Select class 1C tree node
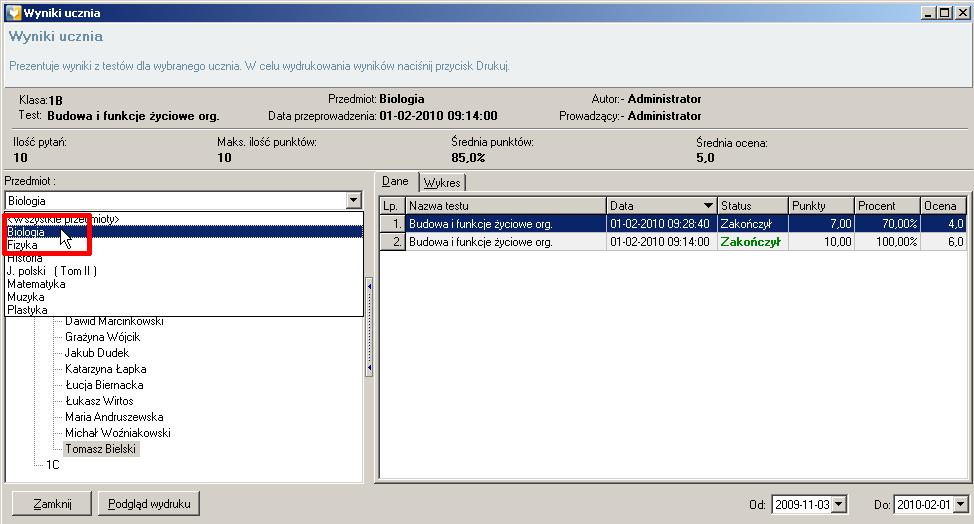Viewport: 974px width, 524px height. 53,465
